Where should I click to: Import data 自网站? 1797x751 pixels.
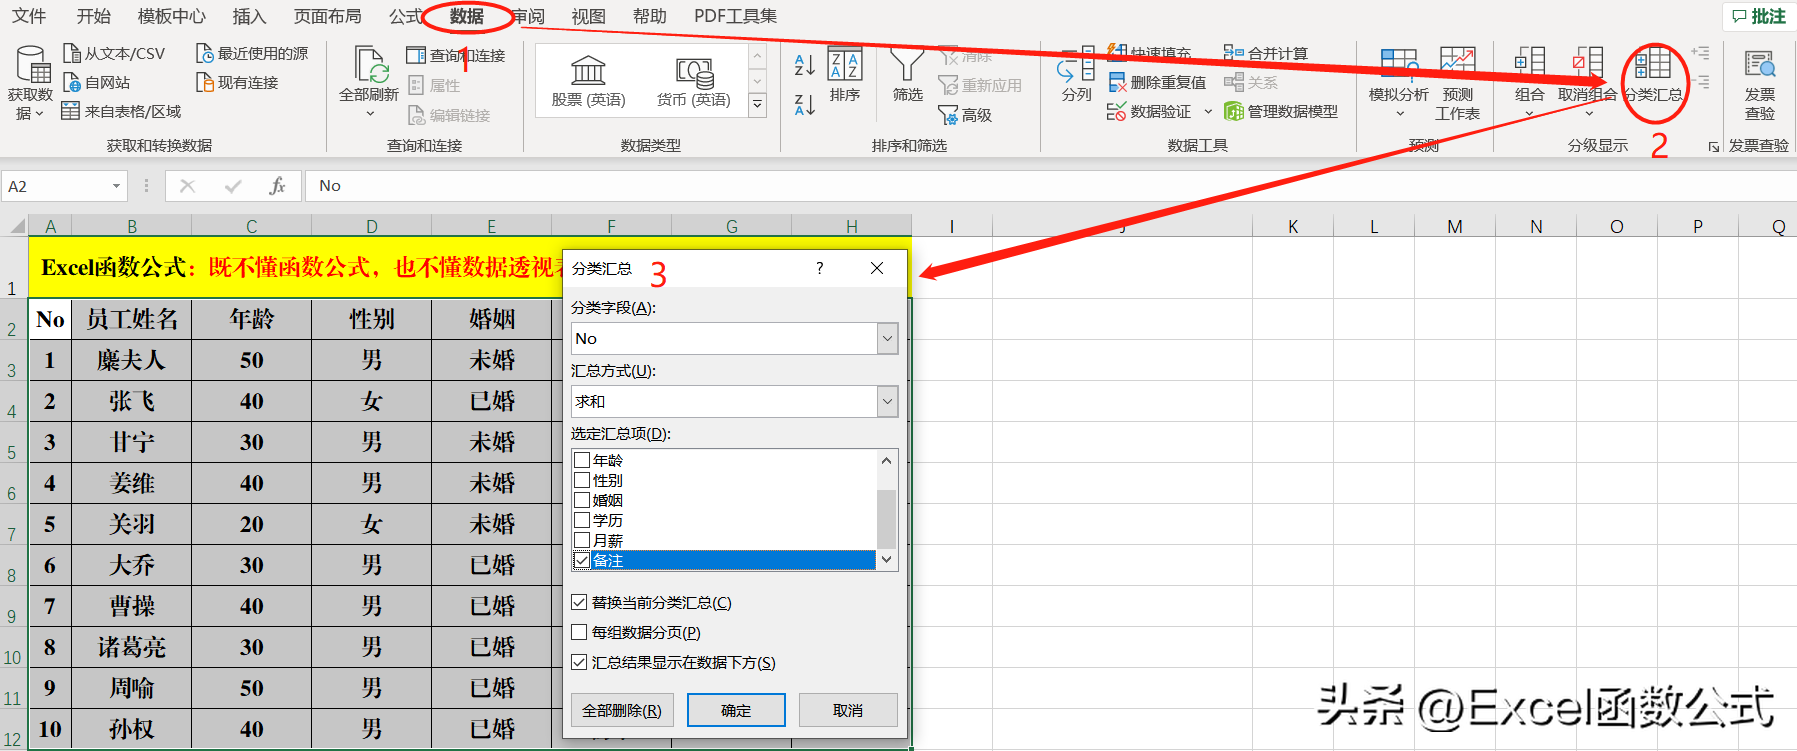point(96,82)
